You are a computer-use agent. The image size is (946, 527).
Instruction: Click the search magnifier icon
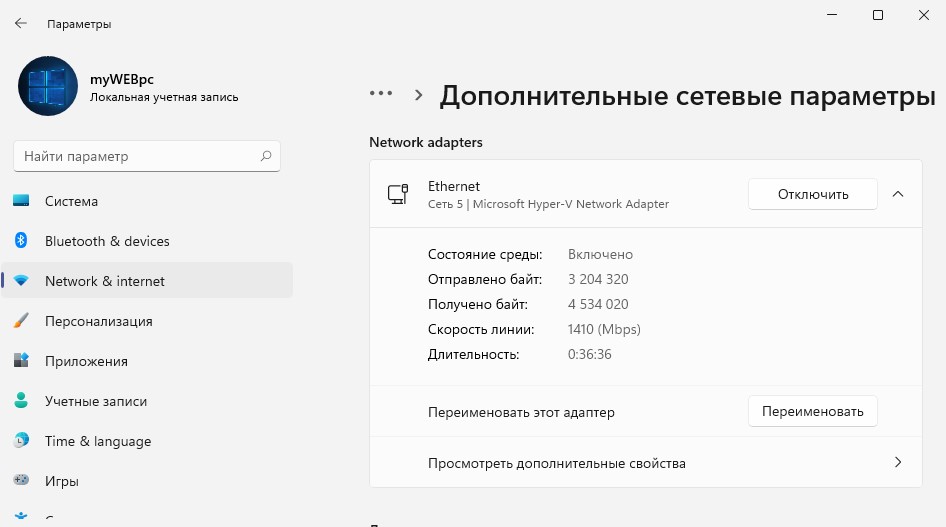pyautogui.click(x=265, y=156)
